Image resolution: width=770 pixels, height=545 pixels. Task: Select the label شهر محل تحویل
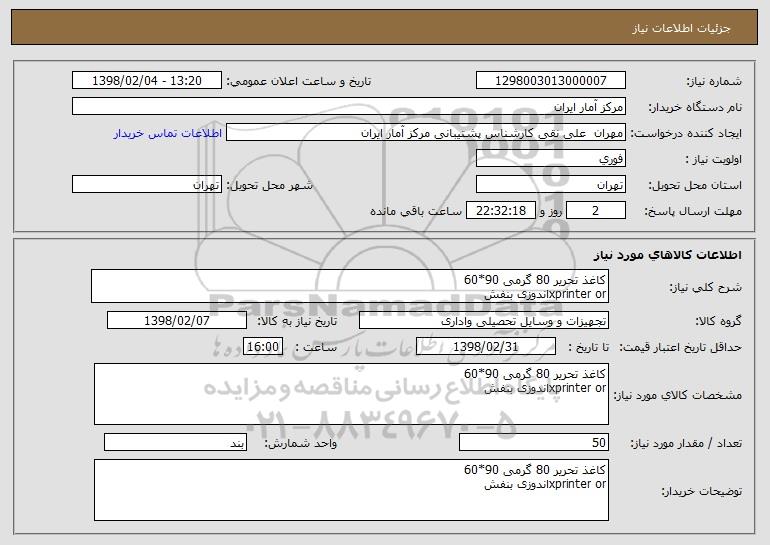tap(269, 185)
